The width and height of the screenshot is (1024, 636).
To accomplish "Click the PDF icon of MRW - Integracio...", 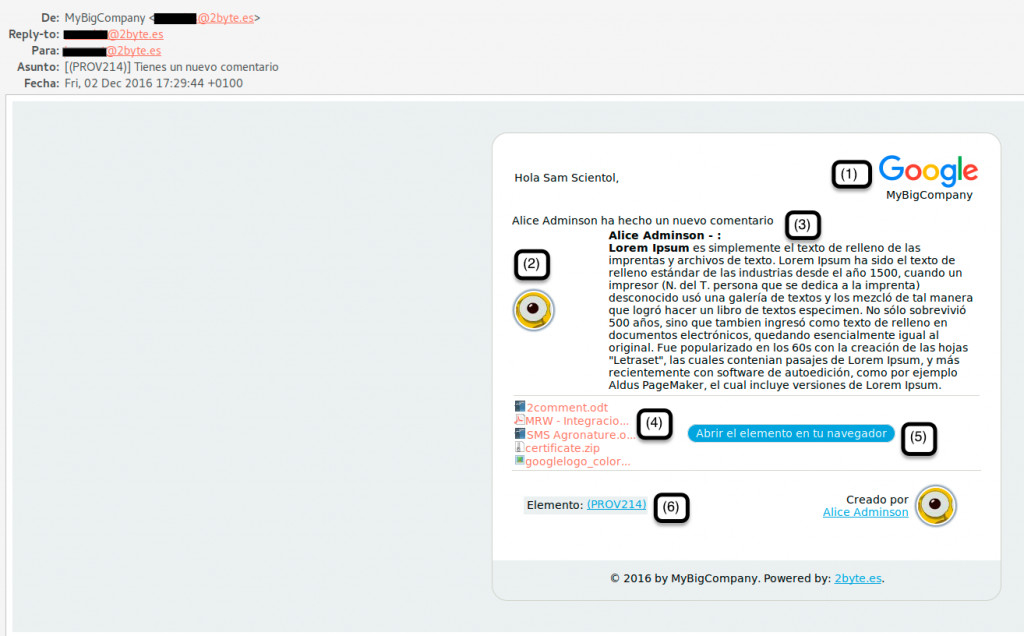I will pyautogui.click(x=520, y=420).
